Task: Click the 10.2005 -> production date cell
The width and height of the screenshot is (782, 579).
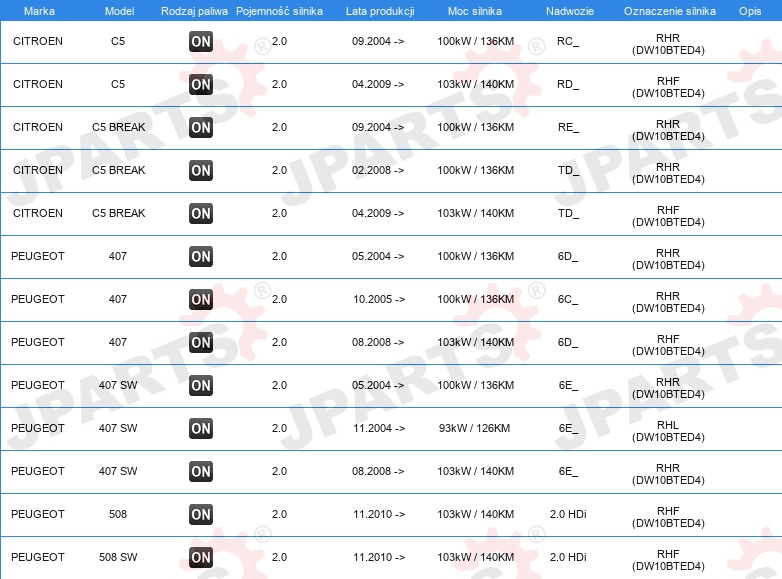Action: [x=379, y=299]
